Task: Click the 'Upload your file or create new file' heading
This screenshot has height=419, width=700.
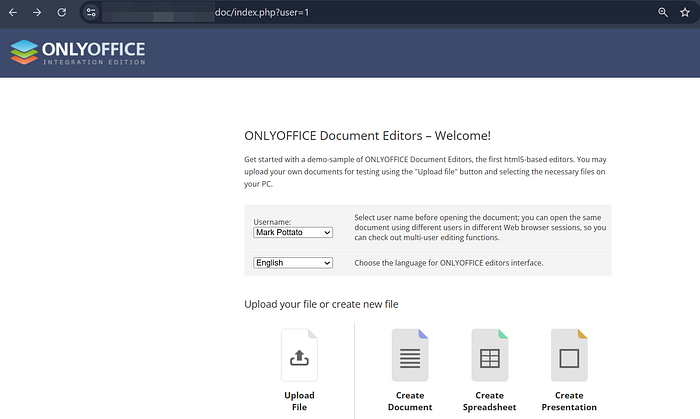Action: [x=321, y=304]
